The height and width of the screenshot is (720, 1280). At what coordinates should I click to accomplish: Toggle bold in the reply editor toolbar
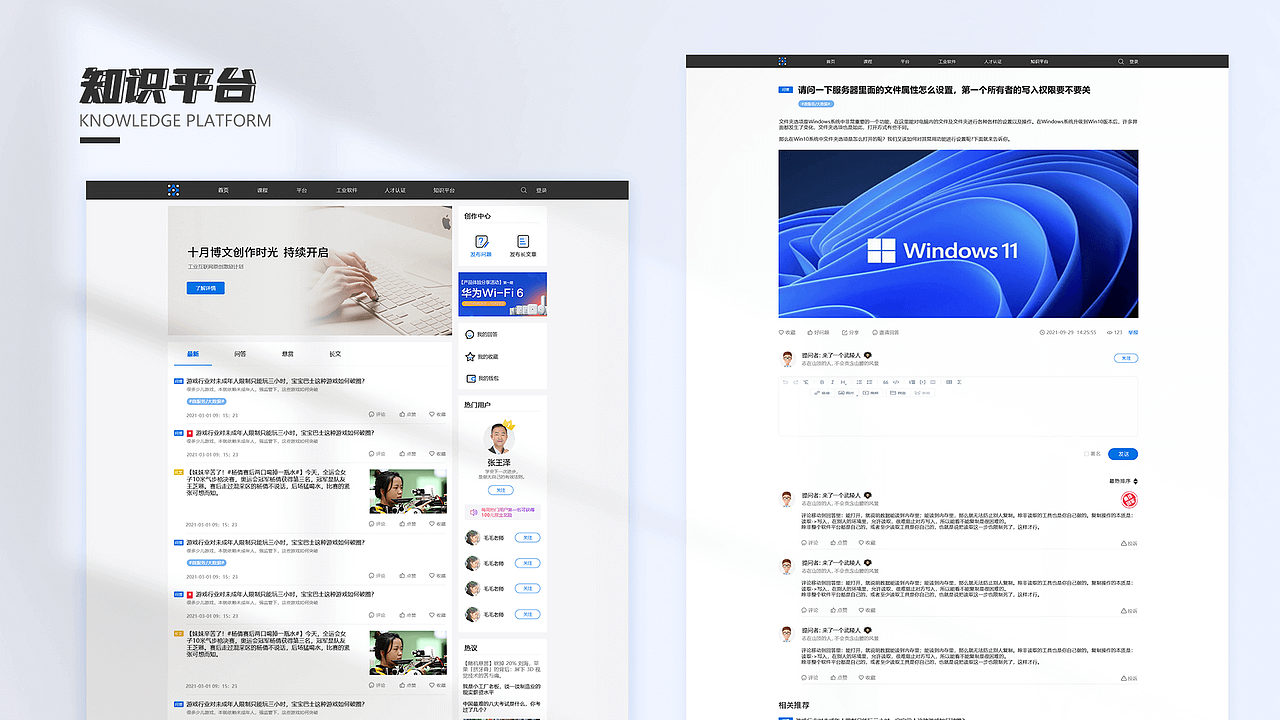[822, 382]
